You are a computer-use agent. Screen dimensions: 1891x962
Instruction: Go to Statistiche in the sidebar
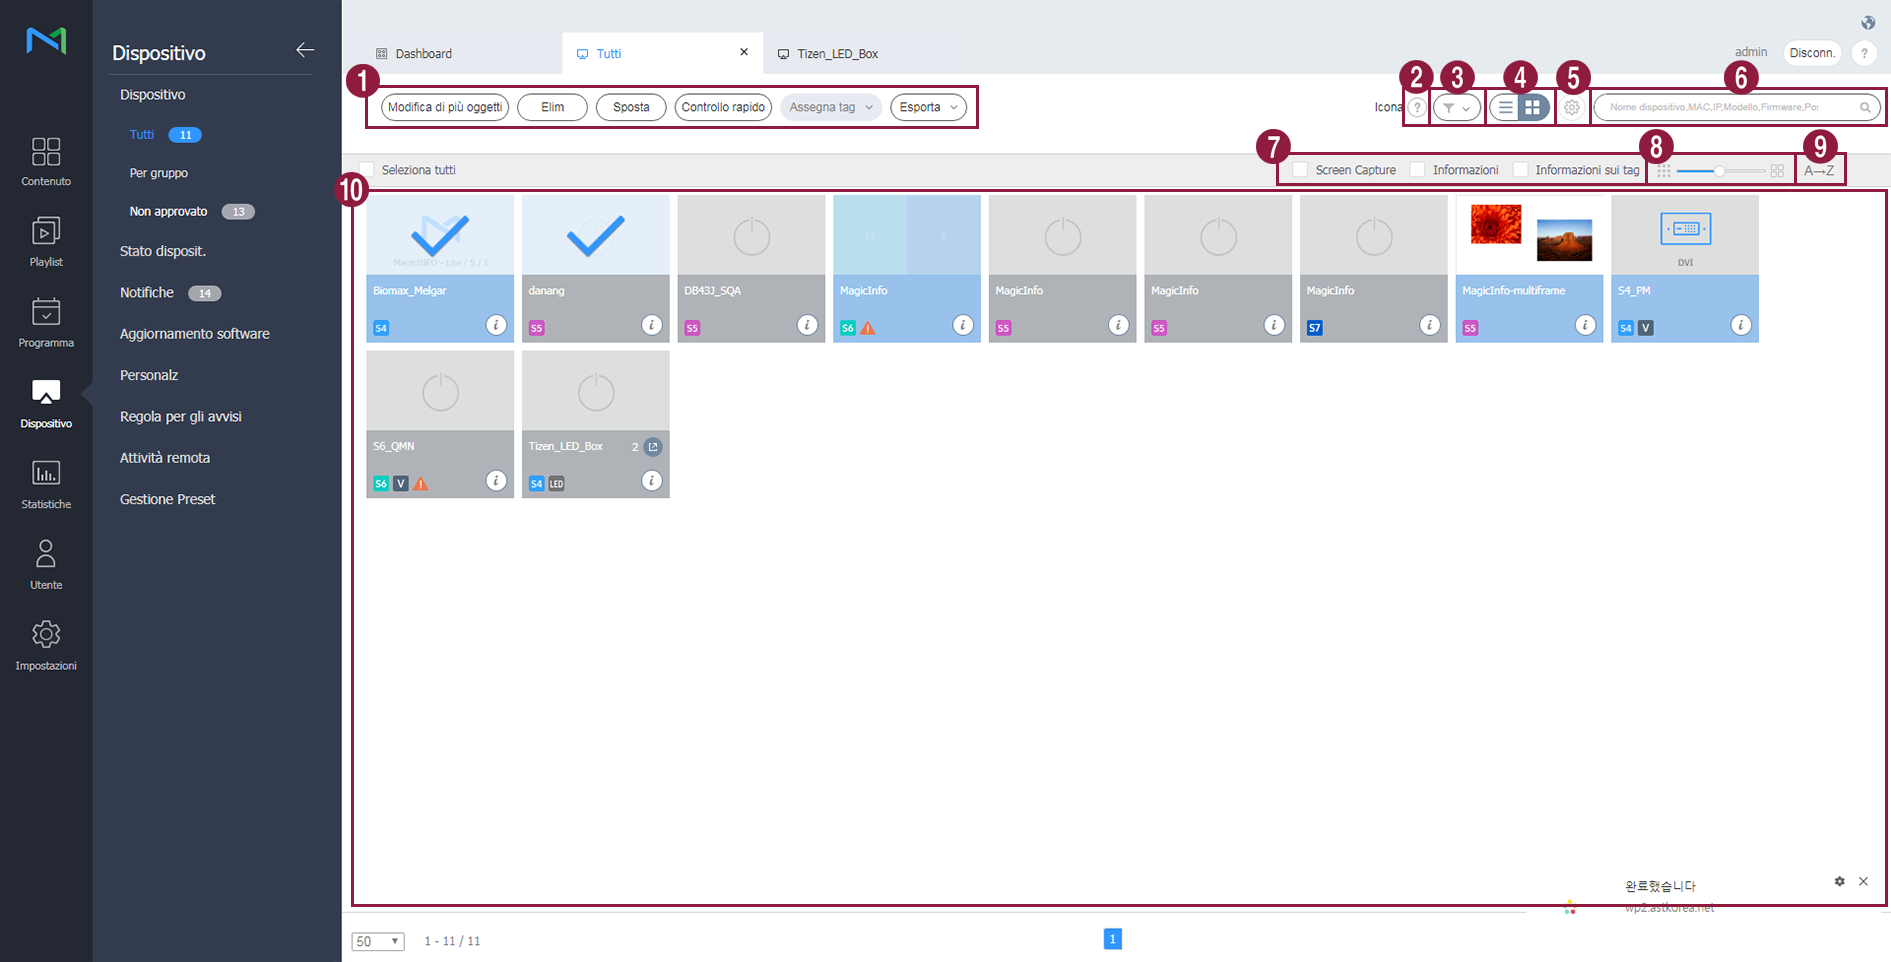46,484
